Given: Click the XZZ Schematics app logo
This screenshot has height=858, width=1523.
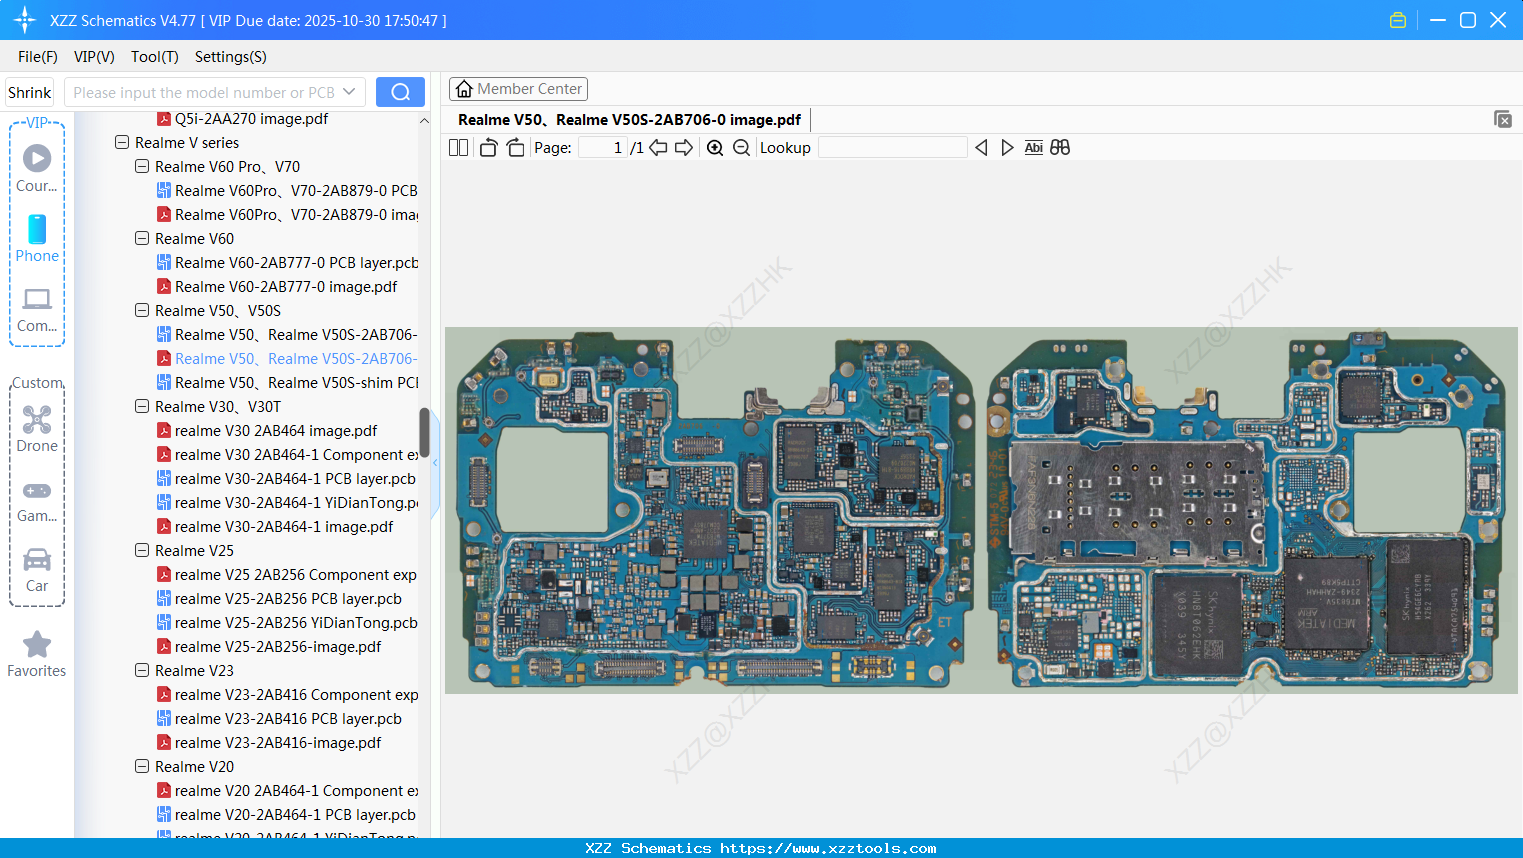Looking at the screenshot, I should coord(25,20).
